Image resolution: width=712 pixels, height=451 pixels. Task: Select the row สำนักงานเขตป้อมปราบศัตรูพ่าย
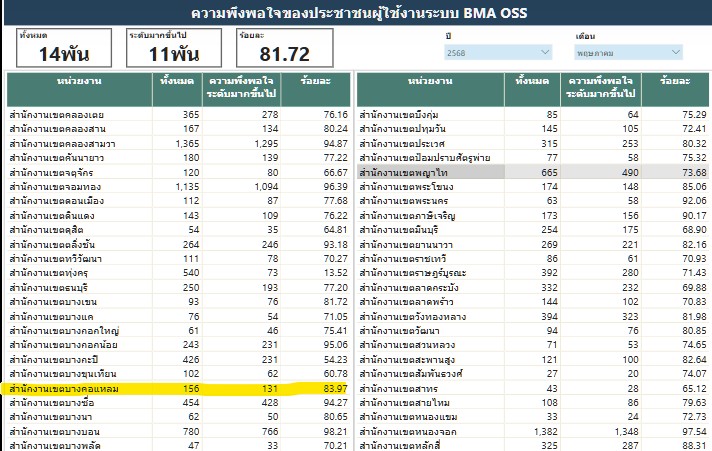coord(533,158)
